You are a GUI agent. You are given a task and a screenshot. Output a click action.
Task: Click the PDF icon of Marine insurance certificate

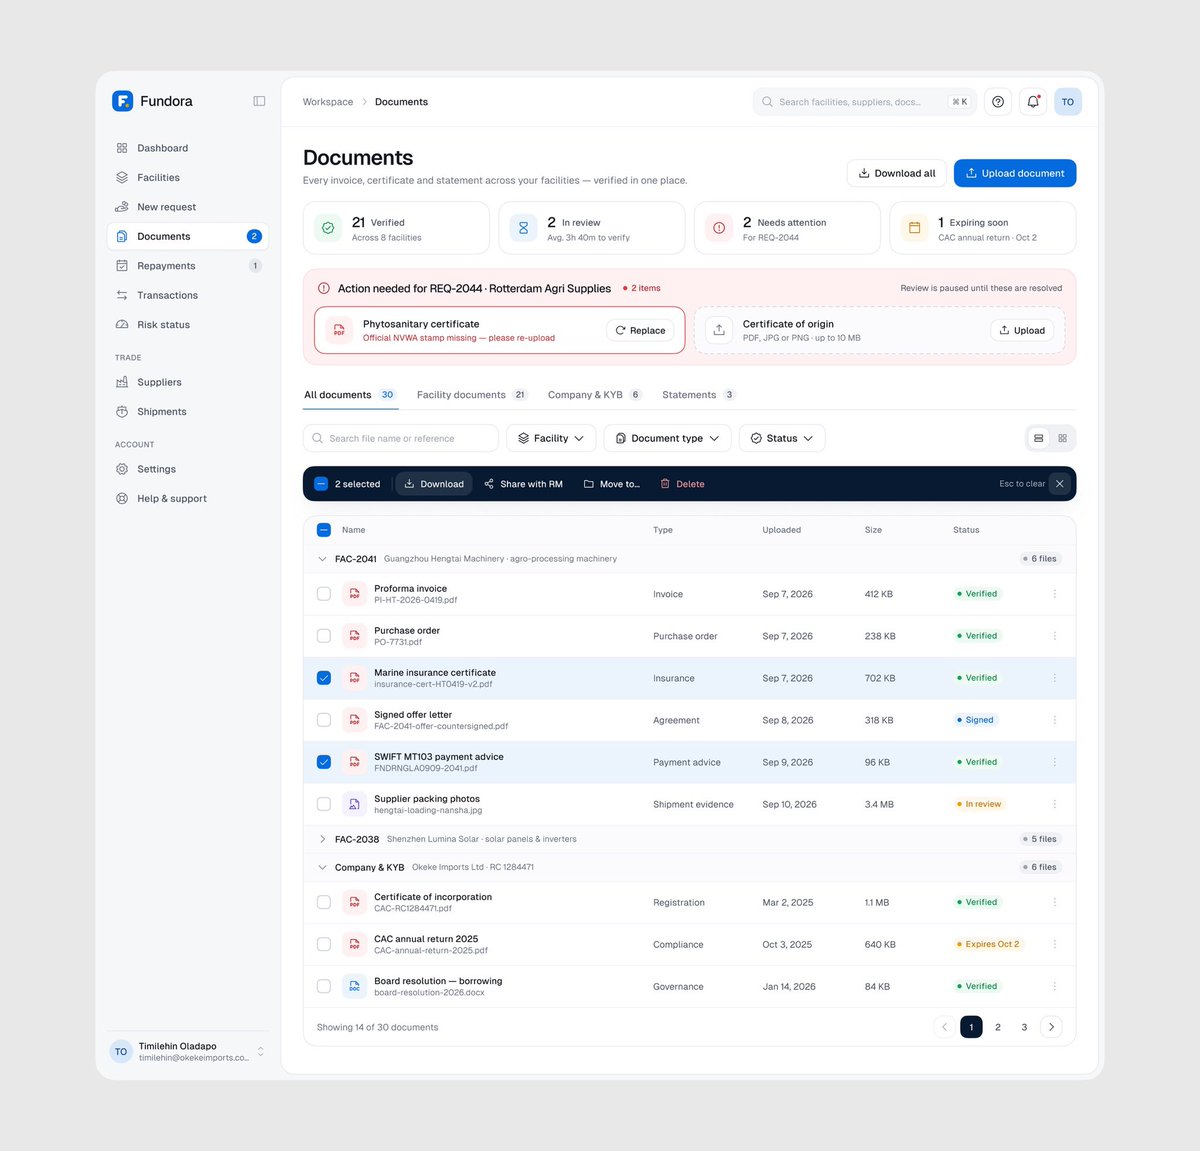pos(354,678)
